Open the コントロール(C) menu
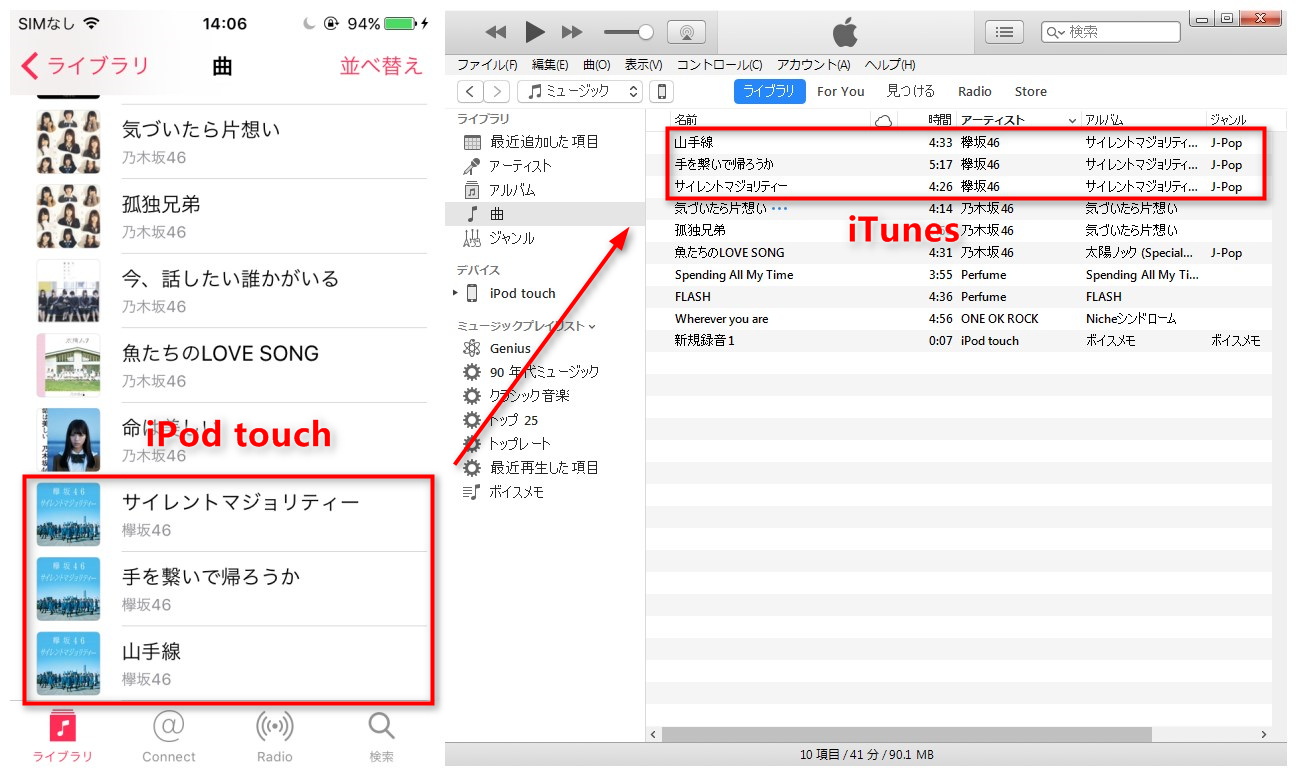 [x=719, y=65]
